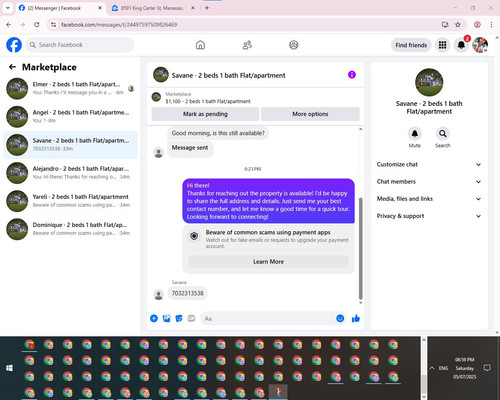The width and height of the screenshot is (500, 400).
Task: Open site information icon in address bar
Action: (x=53, y=25)
